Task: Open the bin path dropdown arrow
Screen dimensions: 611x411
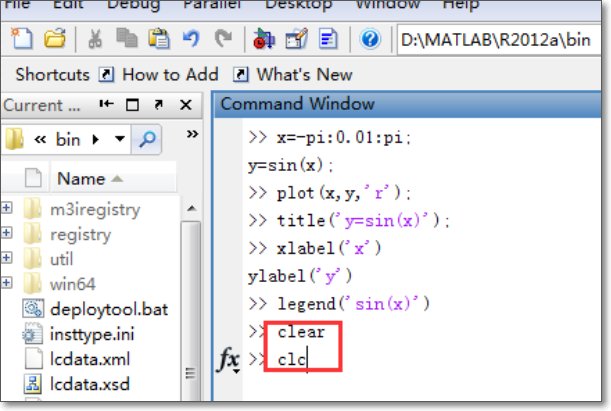Action: click(121, 139)
